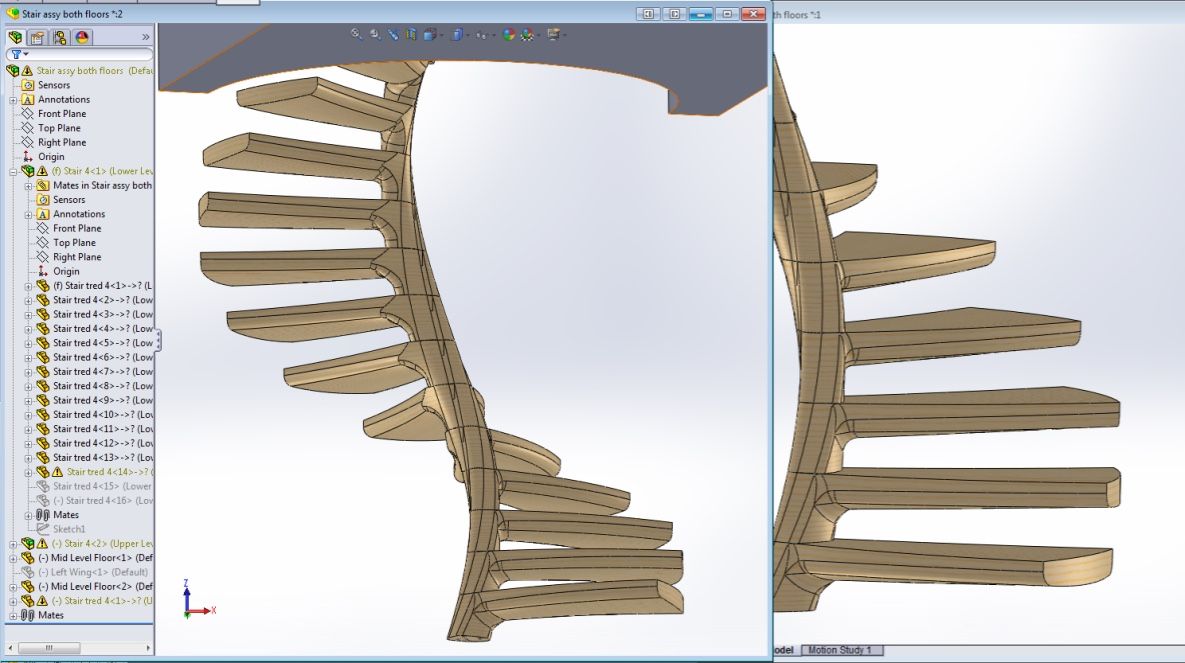Click the chevron to expand panel options
1185x663 pixels.
coord(146,37)
